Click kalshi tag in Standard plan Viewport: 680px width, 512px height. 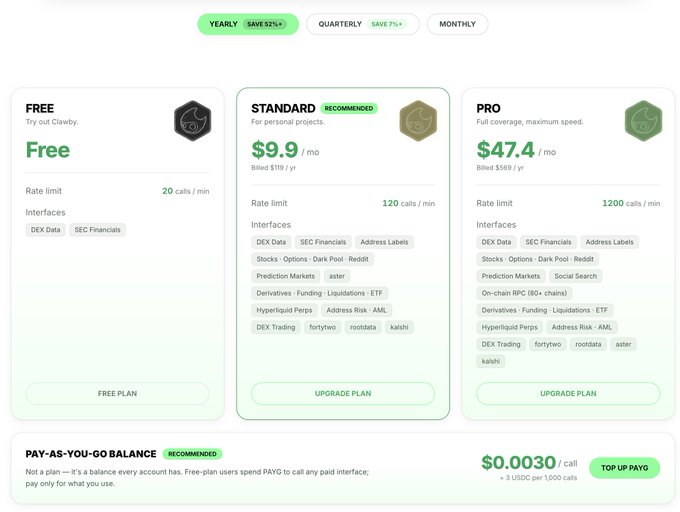[x=399, y=327]
